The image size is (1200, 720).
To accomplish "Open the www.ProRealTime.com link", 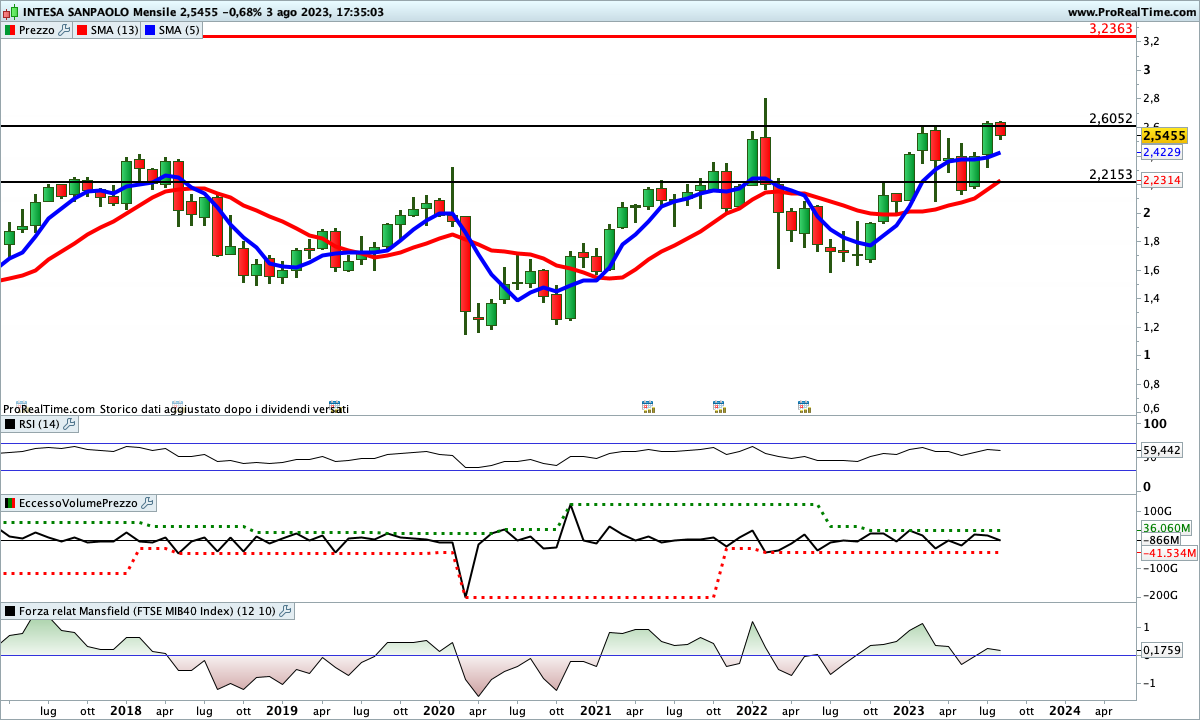I will coord(1132,11).
